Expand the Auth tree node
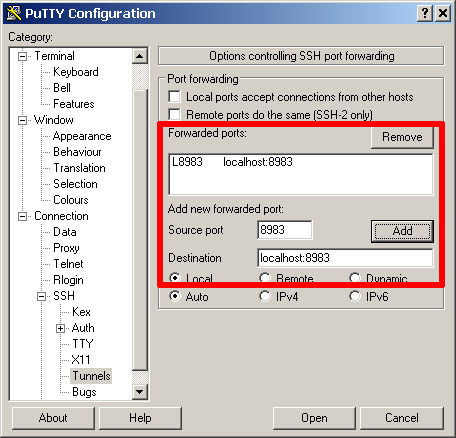456x438 pixels. coord(60,328)
